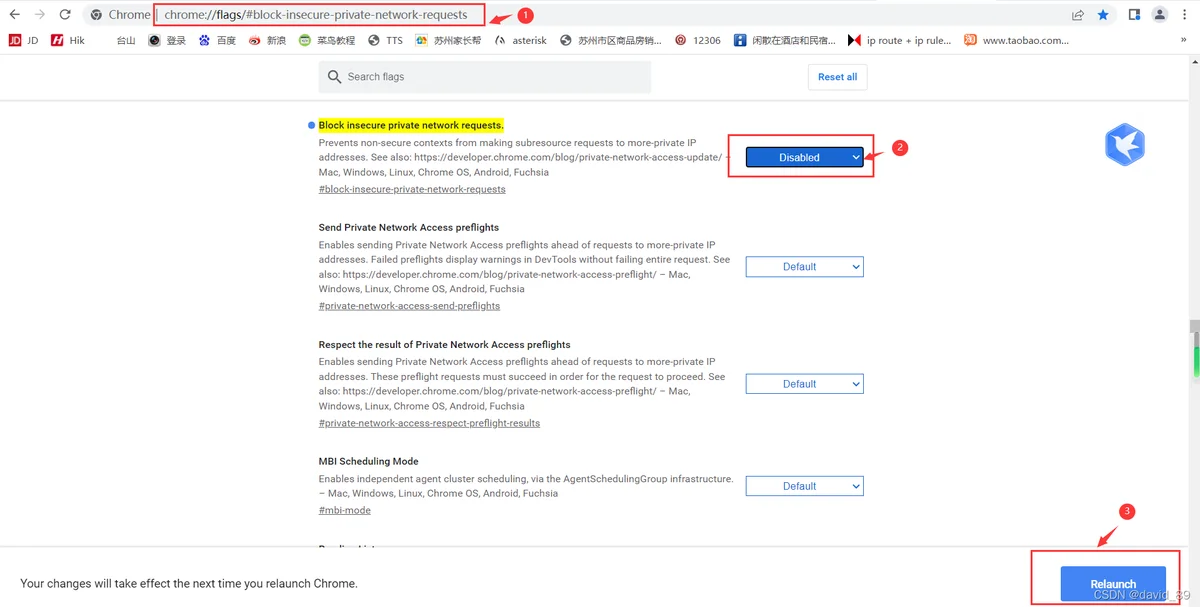Open the 闲散在酒店和民宿 bookmark
This screenshot has width=1200, height=607.
tap(785, 40)
